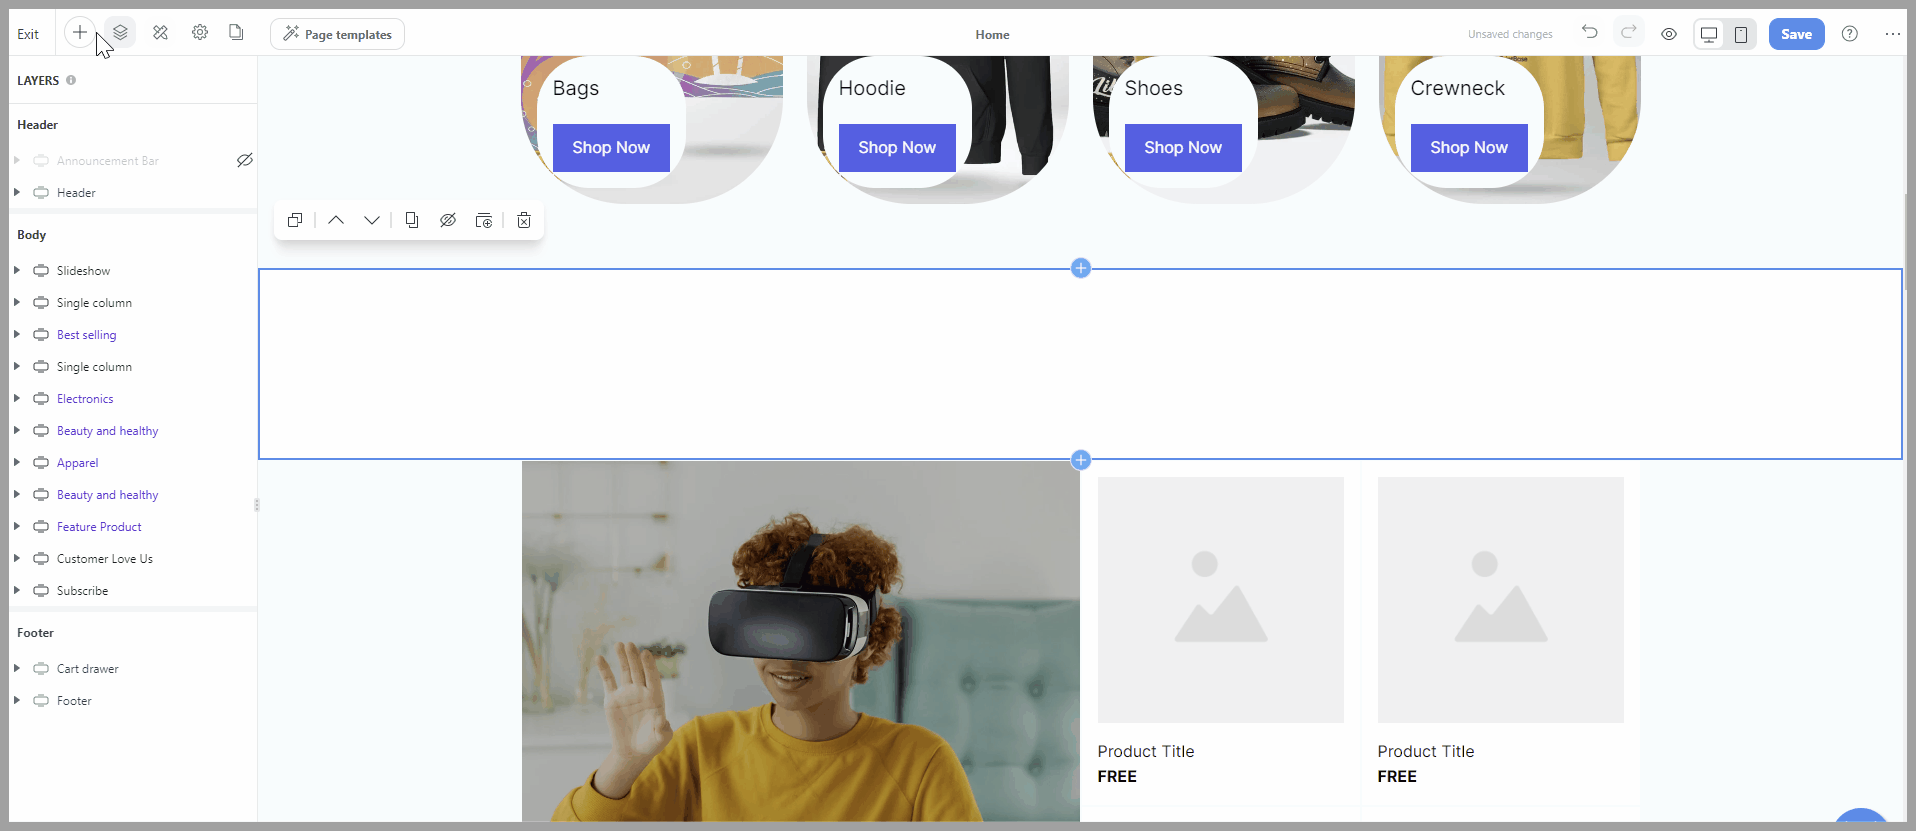
Task: Preview the page with the eye icon
Action: coord(1669,34)
